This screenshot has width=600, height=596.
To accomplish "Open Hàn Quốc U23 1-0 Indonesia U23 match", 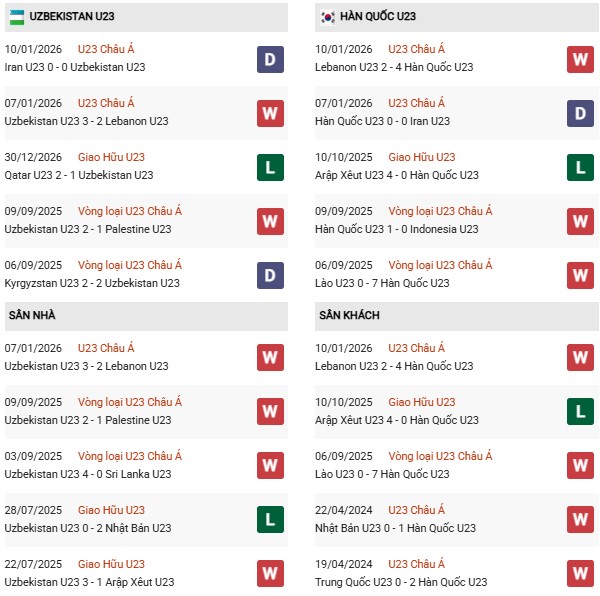I will click(396, 229).
